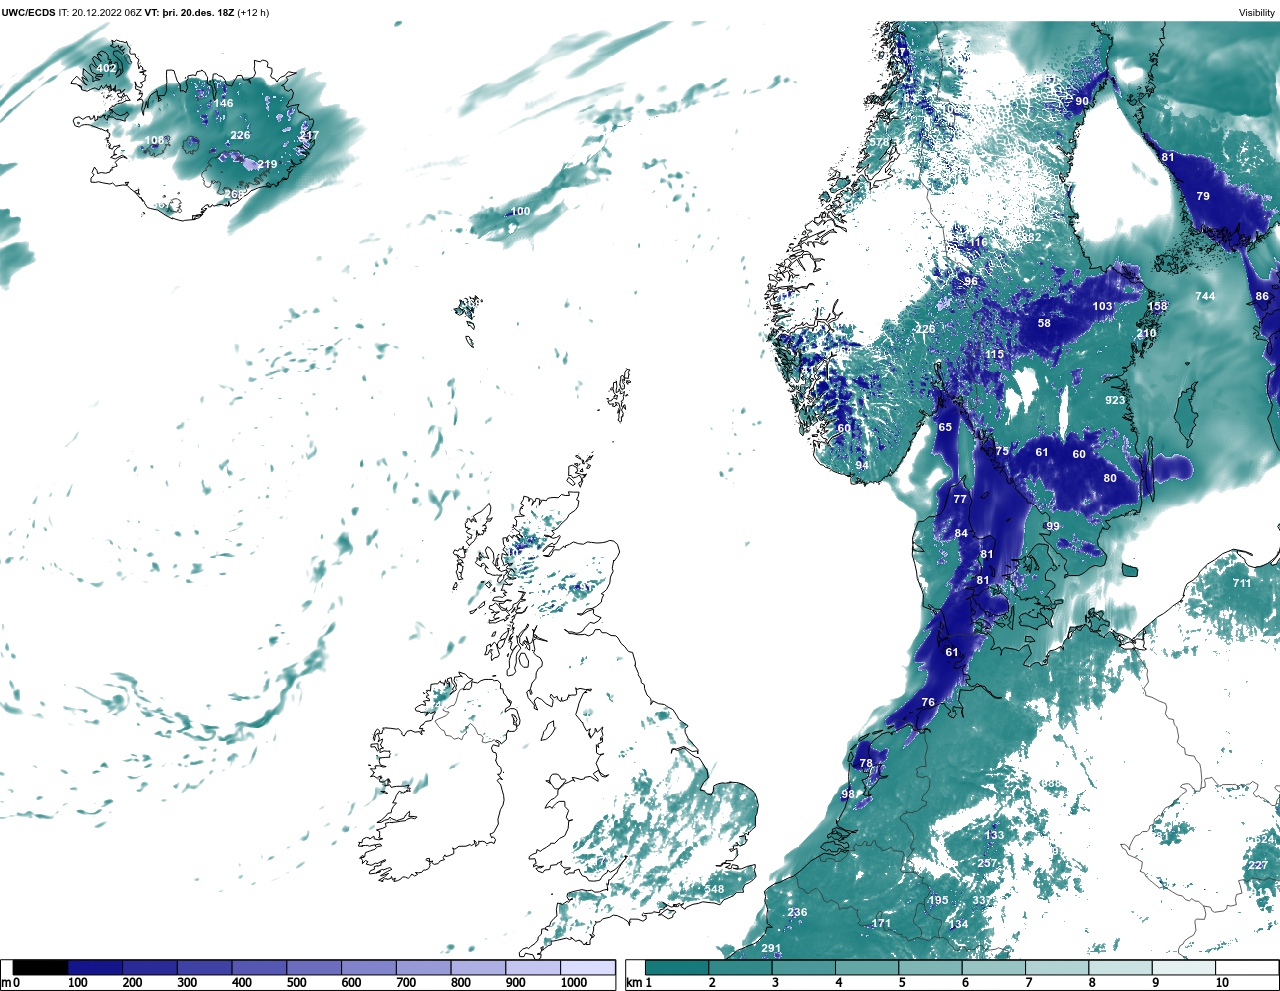
Task: Select the 5–6 km legend color segment
Action: pos(930,967)
